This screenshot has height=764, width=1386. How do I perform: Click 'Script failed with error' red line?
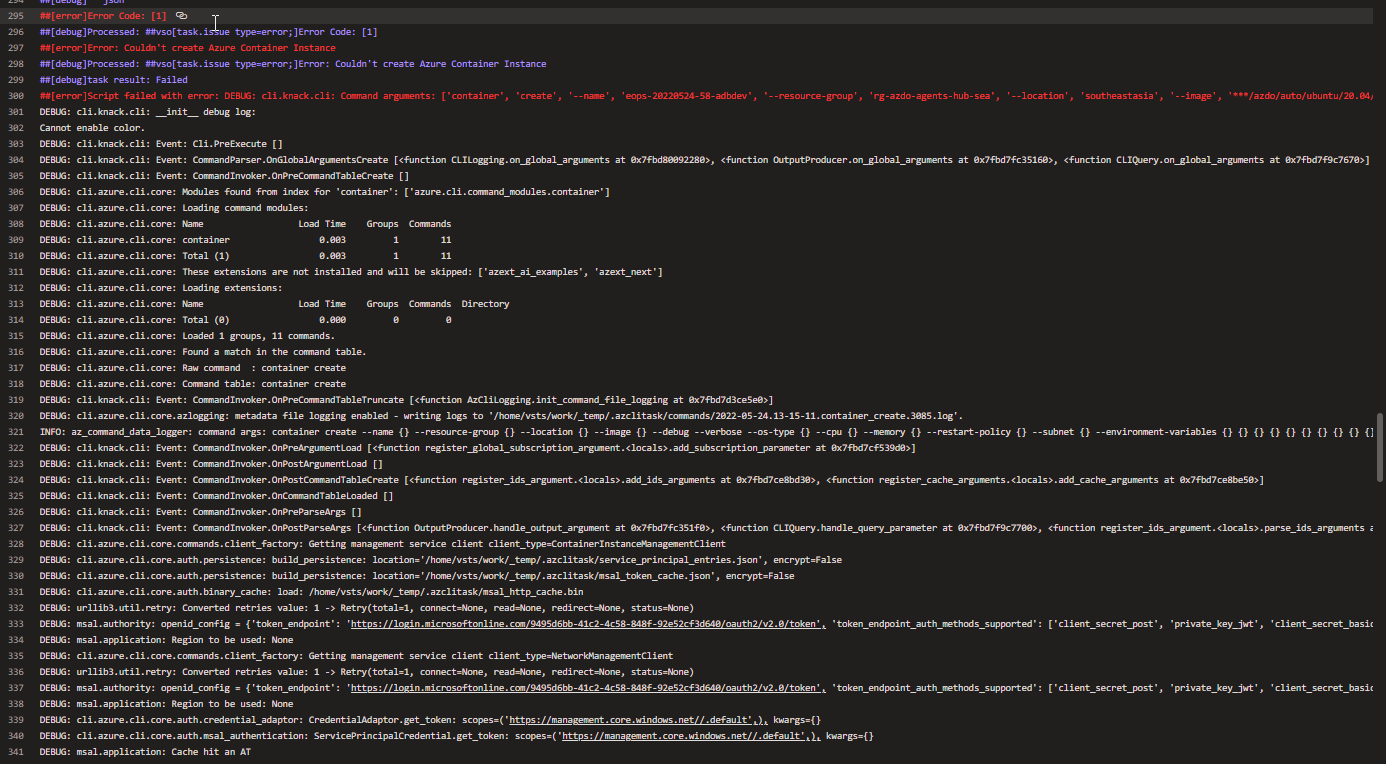(706, 96)
